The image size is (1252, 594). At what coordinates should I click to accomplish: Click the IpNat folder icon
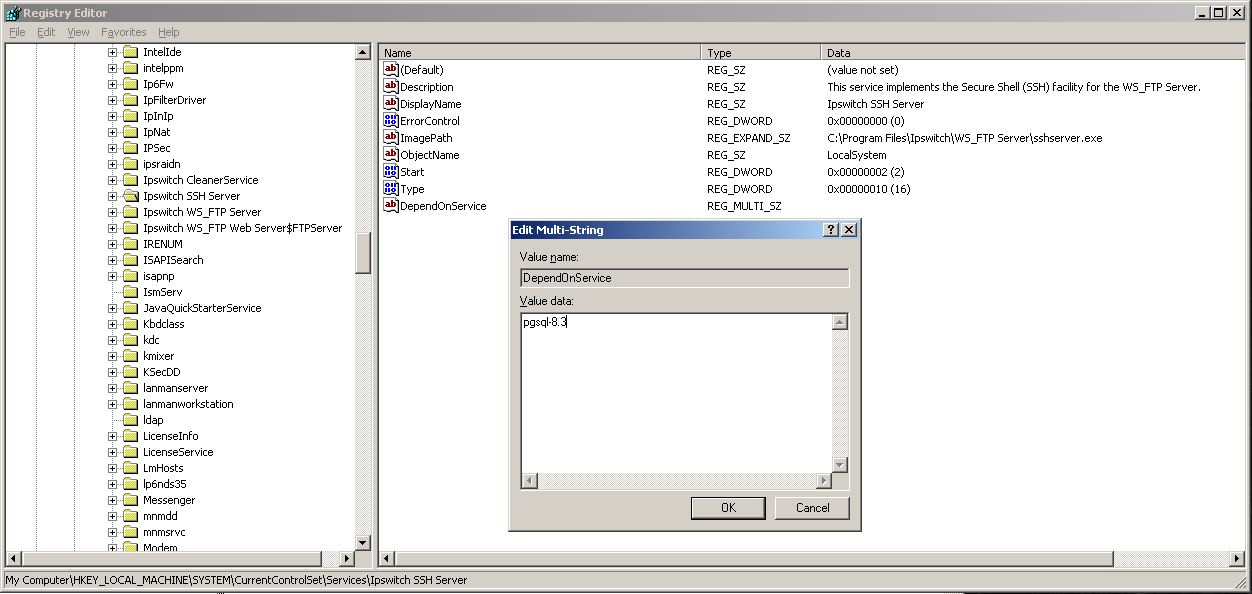(130, 132)
